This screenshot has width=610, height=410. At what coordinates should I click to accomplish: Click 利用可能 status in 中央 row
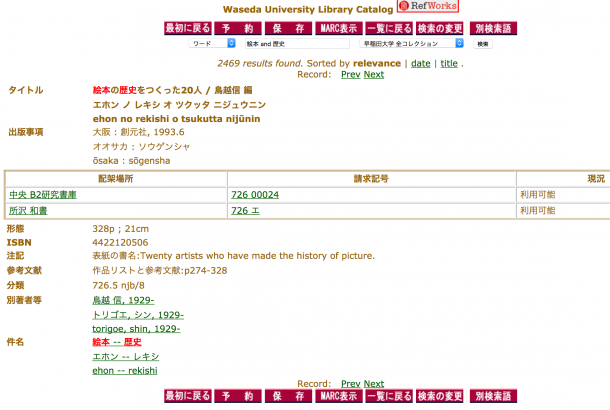tap(538, 195)
